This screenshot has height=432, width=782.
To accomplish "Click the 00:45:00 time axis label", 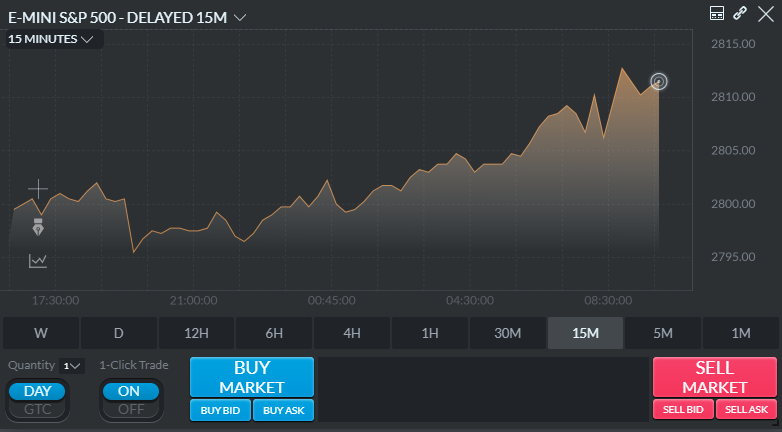I will (x=332, y=300).
